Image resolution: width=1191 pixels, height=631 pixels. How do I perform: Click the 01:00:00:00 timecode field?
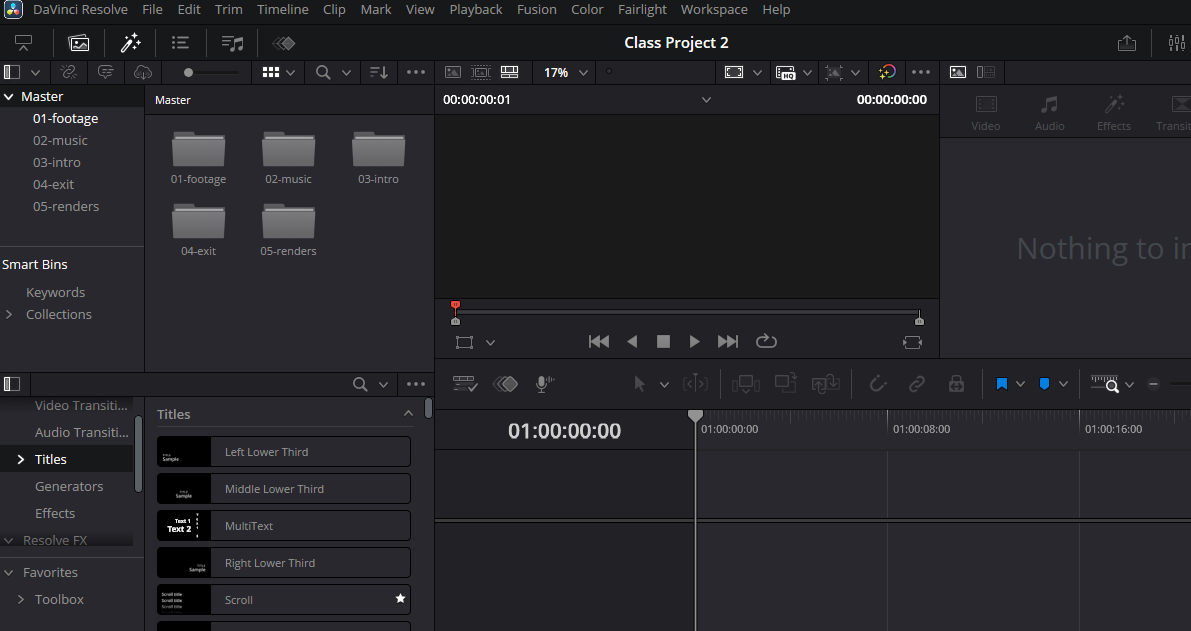coord(564,431)
